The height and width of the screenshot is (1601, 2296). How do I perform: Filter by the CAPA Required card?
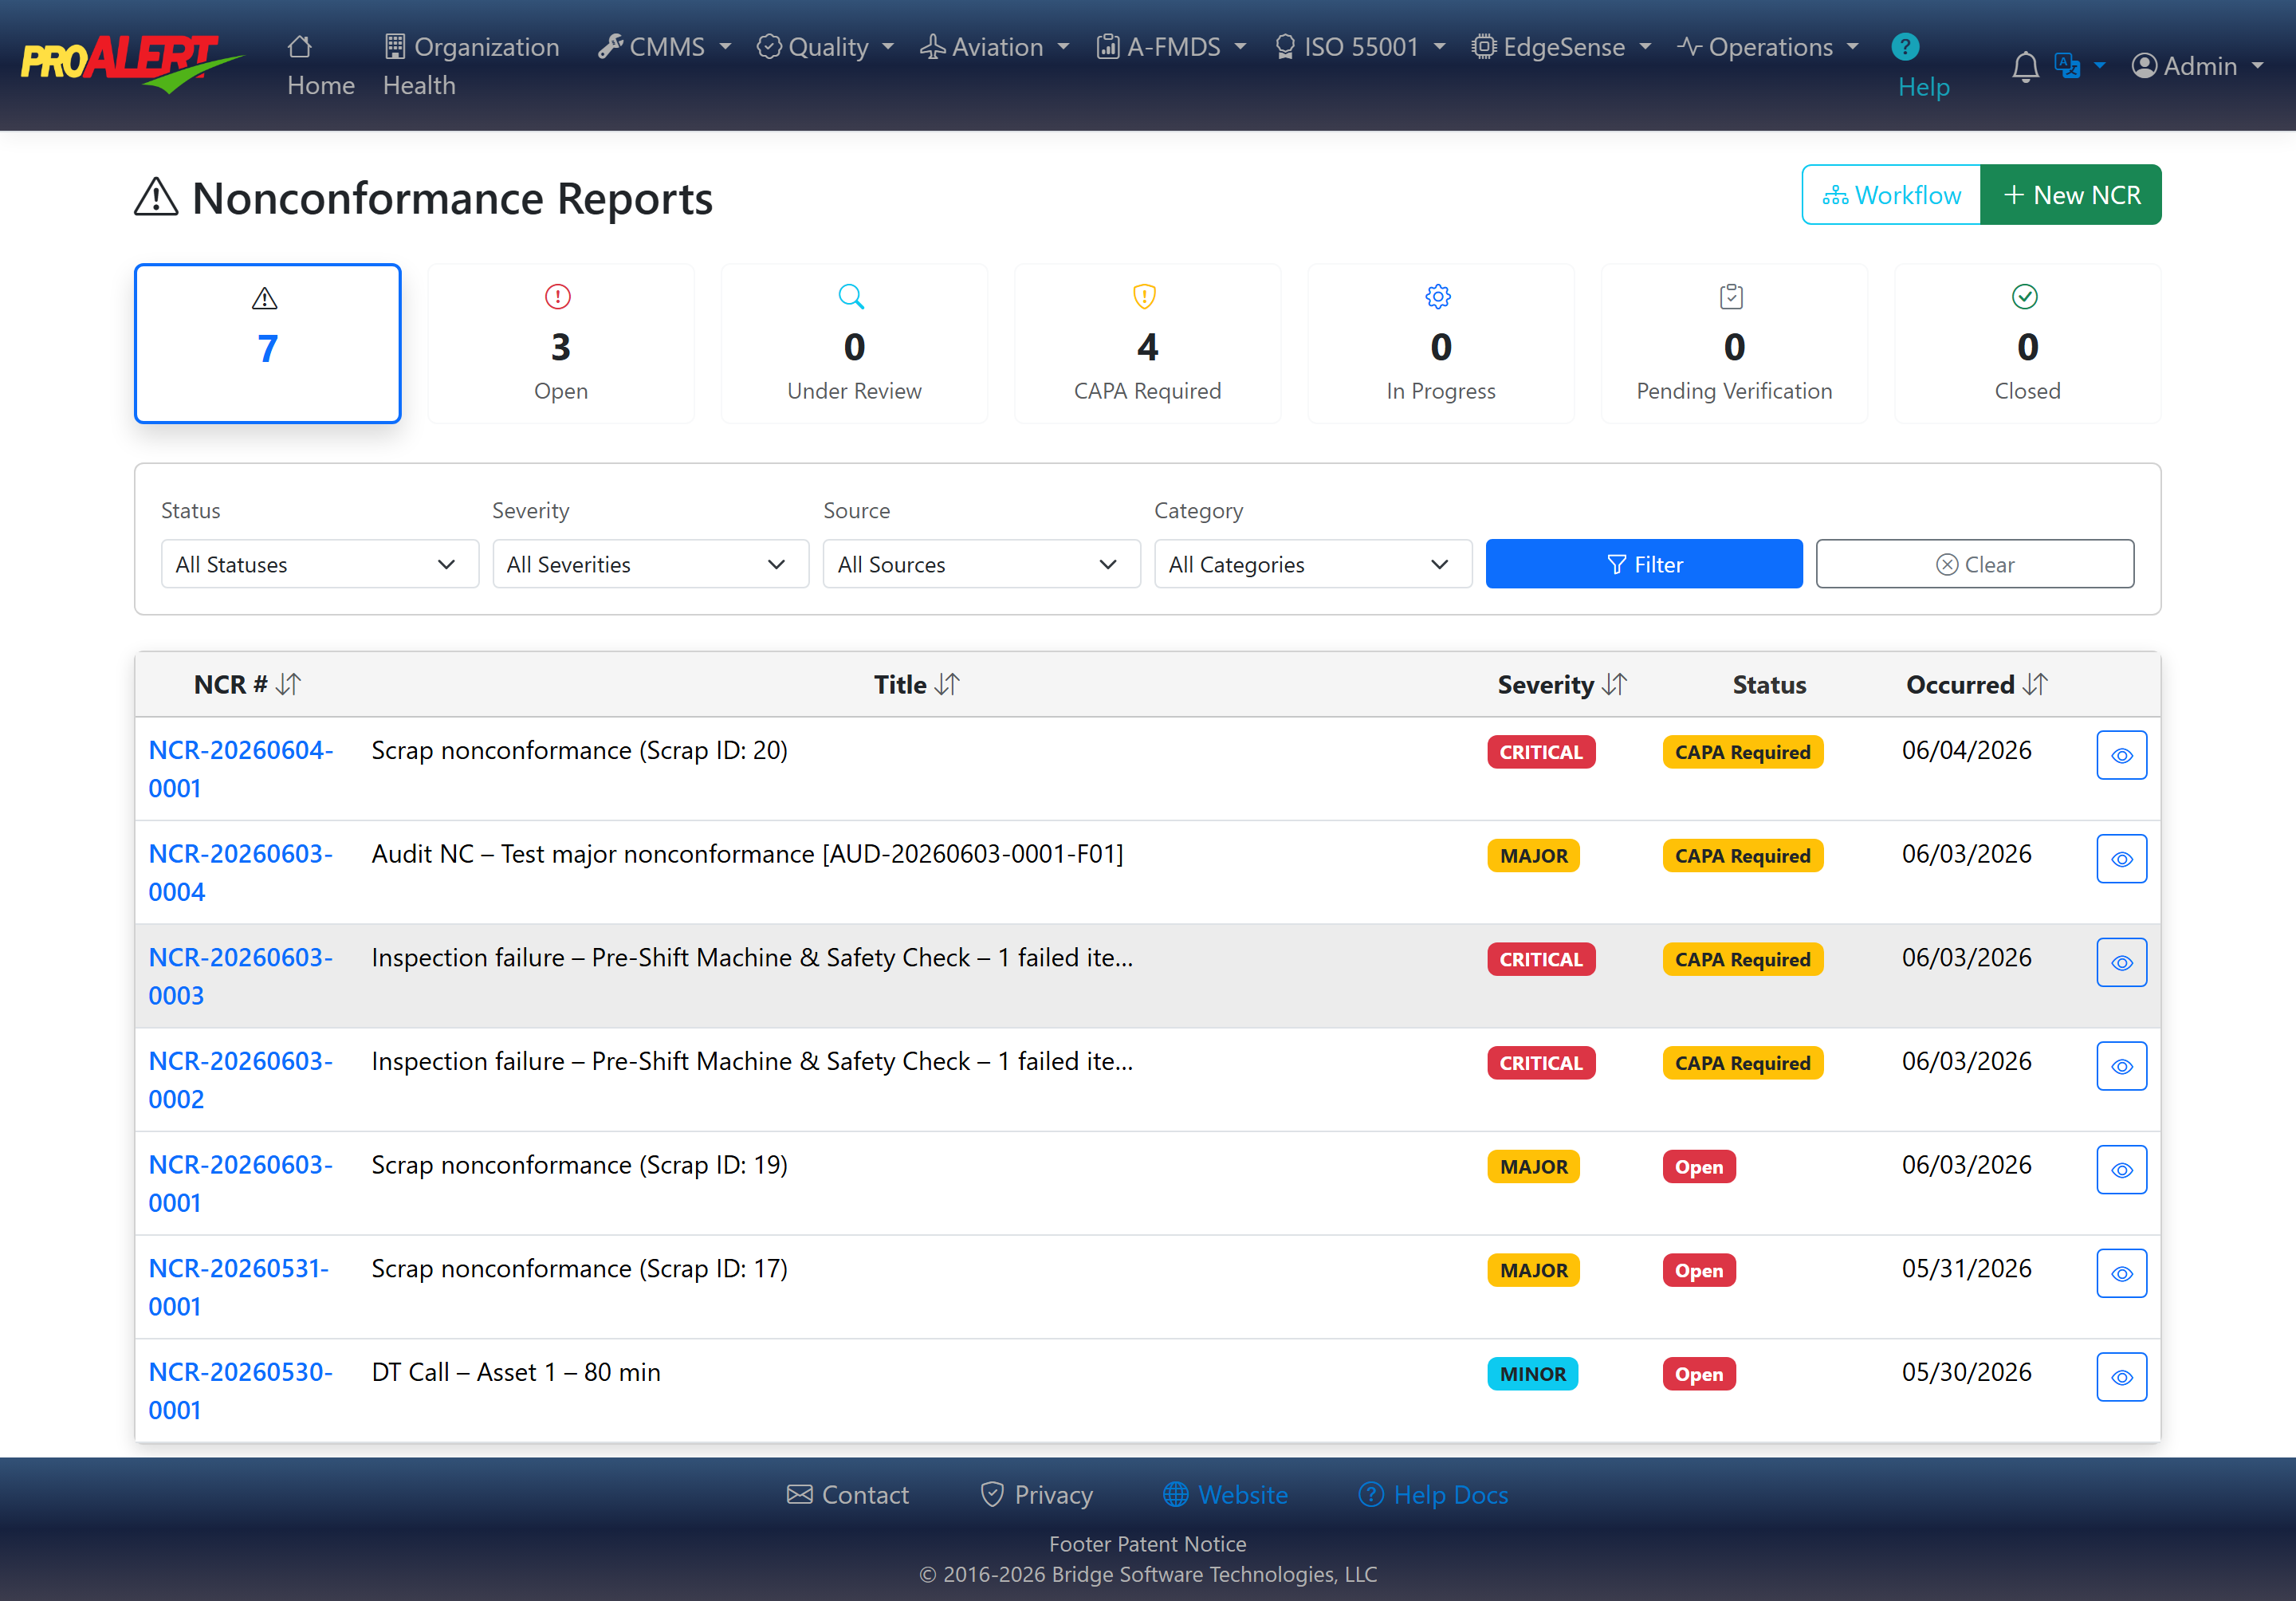point(1147,343)
